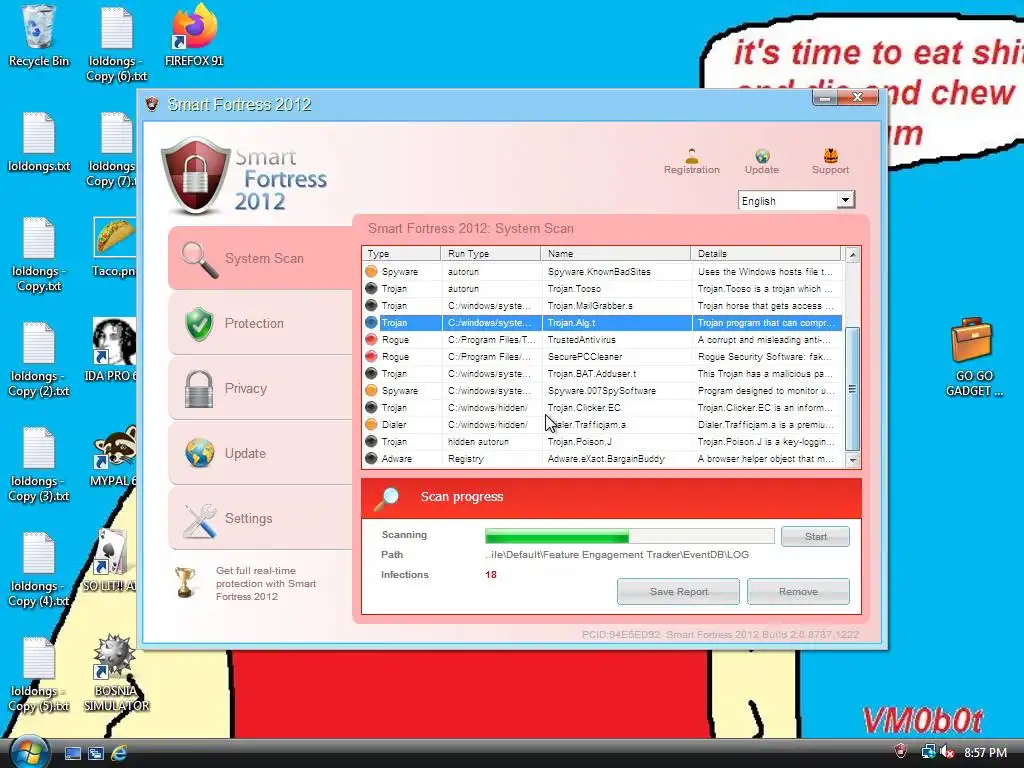Sort by Type column header
The image size is (1024, 768).
click(401, 253)
